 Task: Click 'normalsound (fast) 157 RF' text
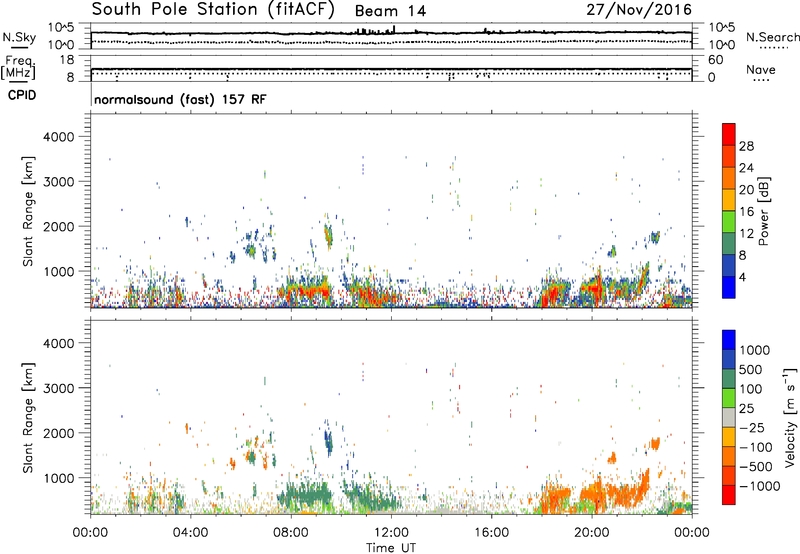point(180,99)
